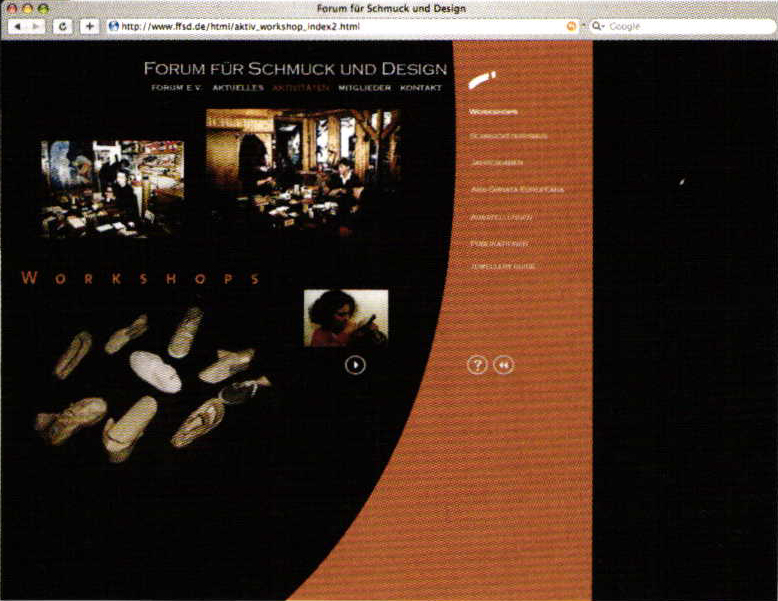
Task: Open the Google search magnifier dropdown
Action: 599,26
